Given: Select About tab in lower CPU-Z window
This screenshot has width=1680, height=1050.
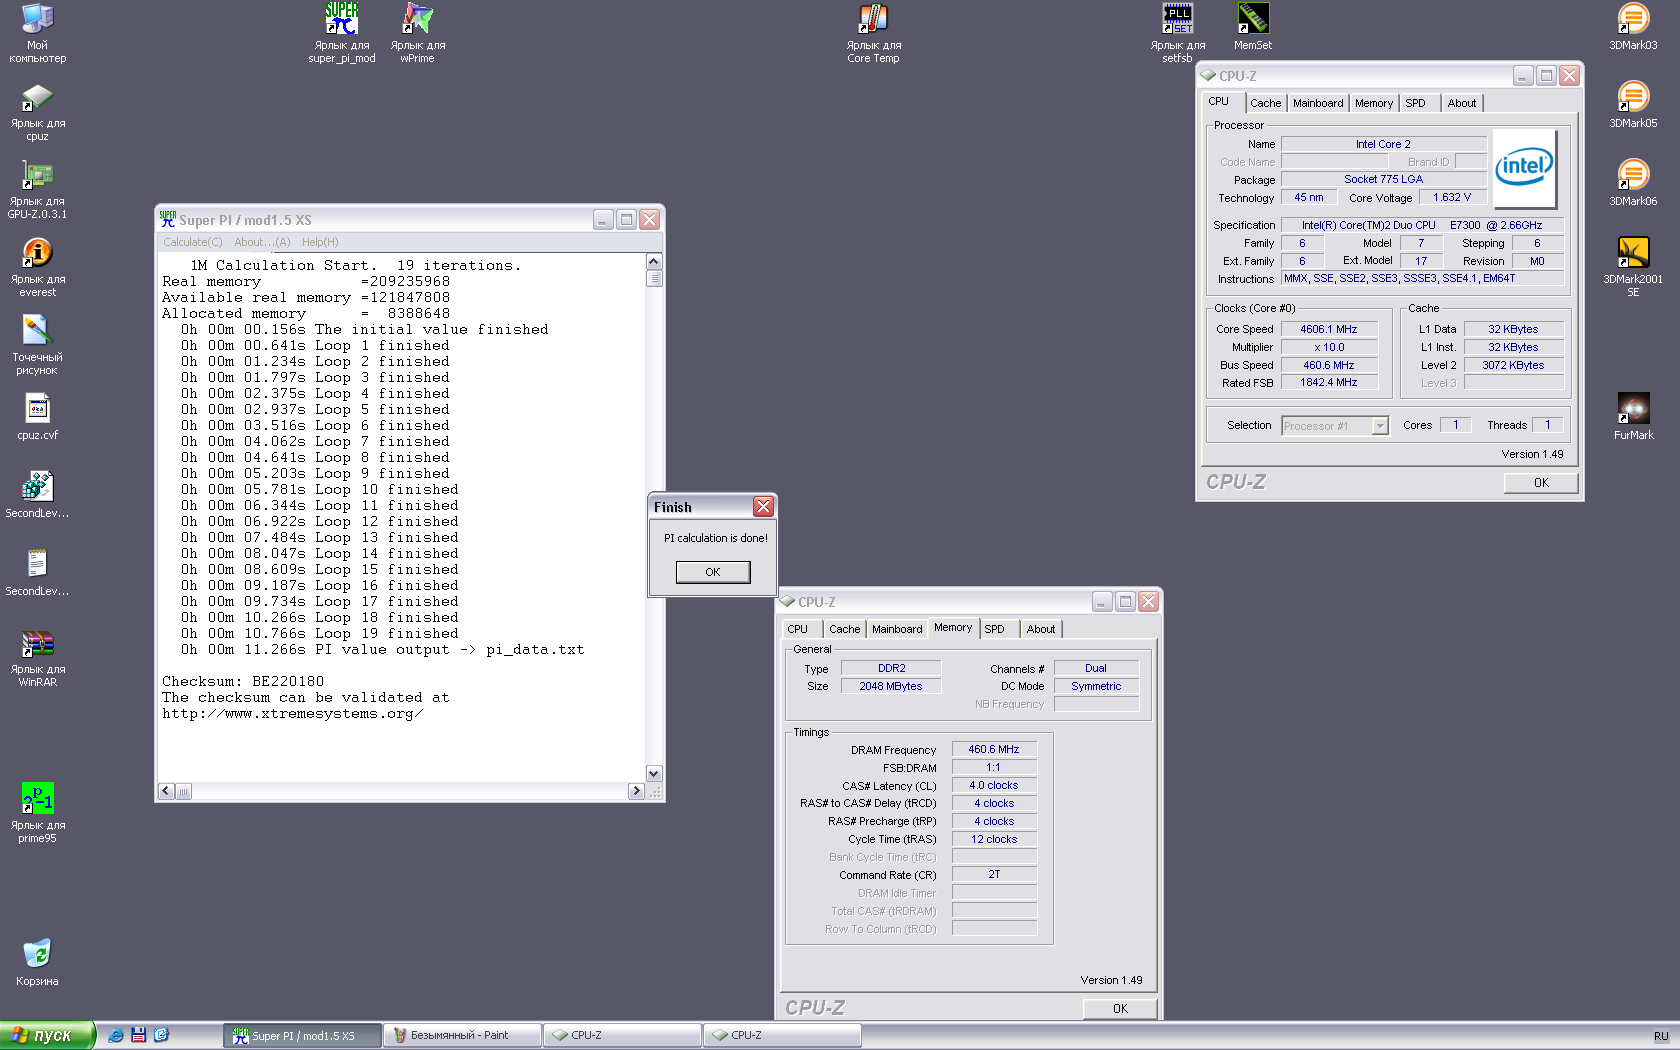Looking at the screenshot, I should pyautogui.click(x=1041, y=629).
